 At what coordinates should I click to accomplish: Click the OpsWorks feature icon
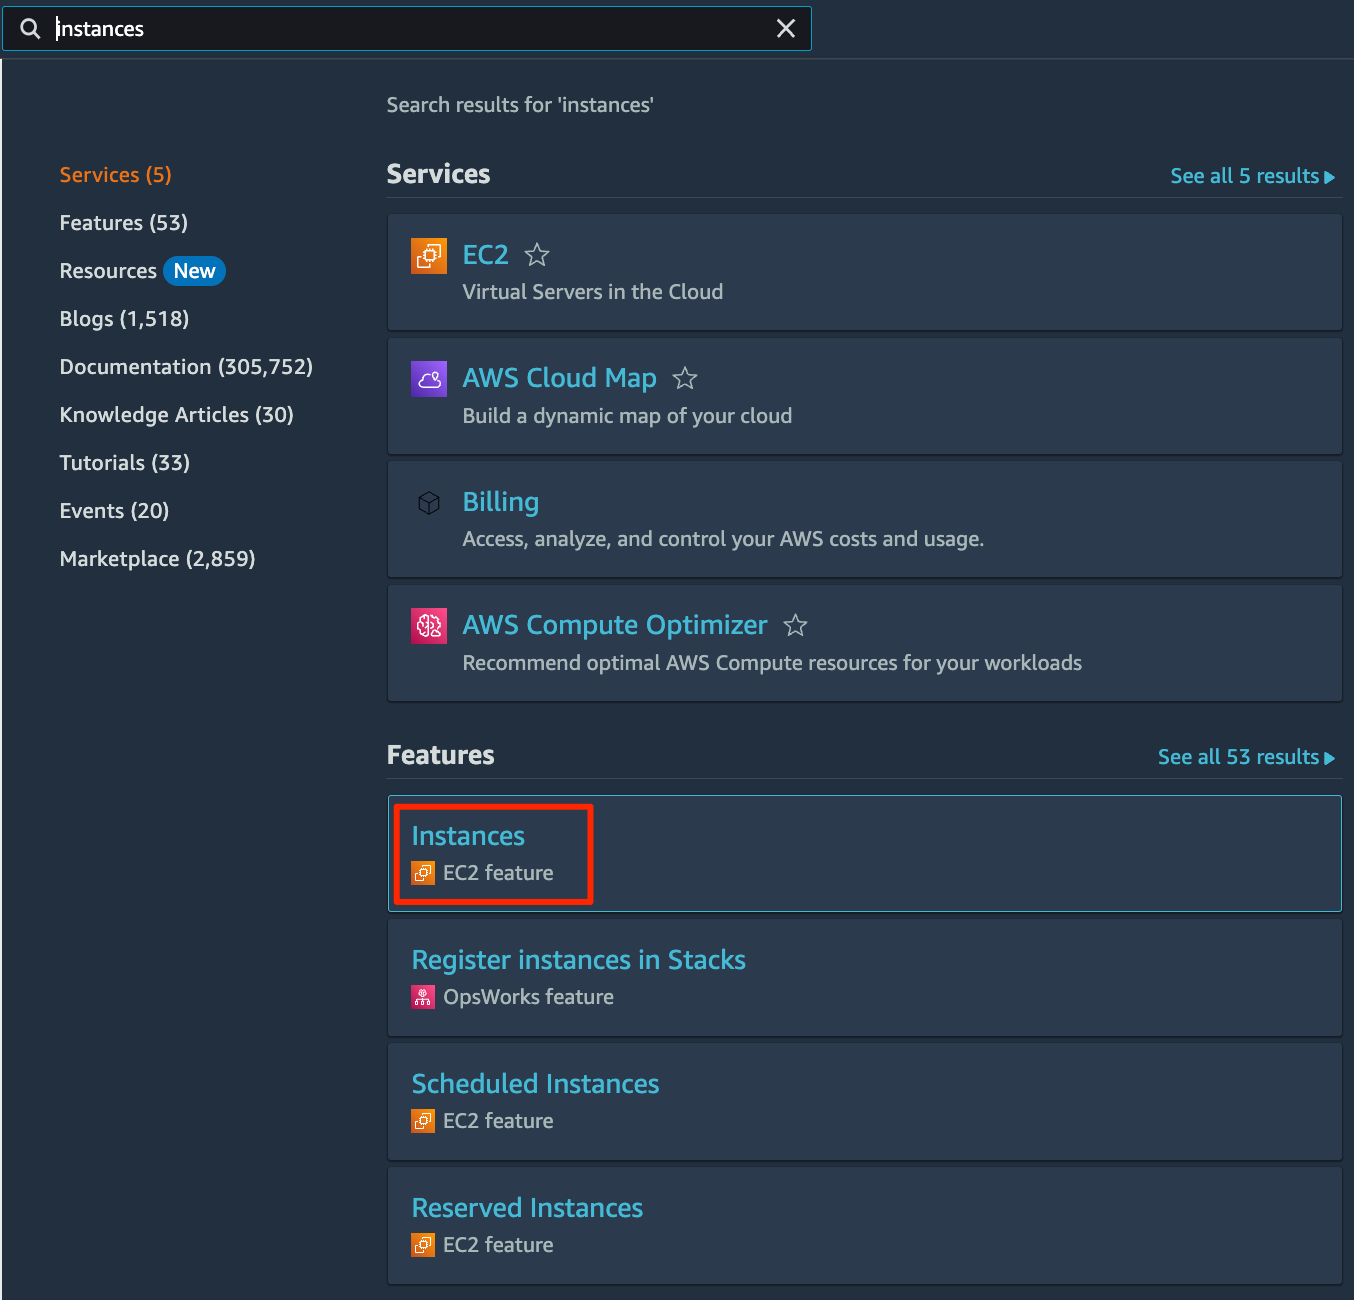click(423, 997)
